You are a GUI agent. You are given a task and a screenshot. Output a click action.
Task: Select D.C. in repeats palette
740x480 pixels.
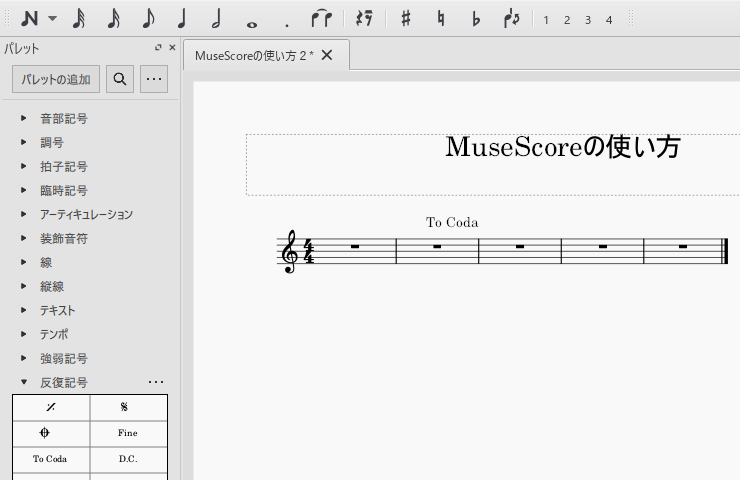click(x=129, y=459)
